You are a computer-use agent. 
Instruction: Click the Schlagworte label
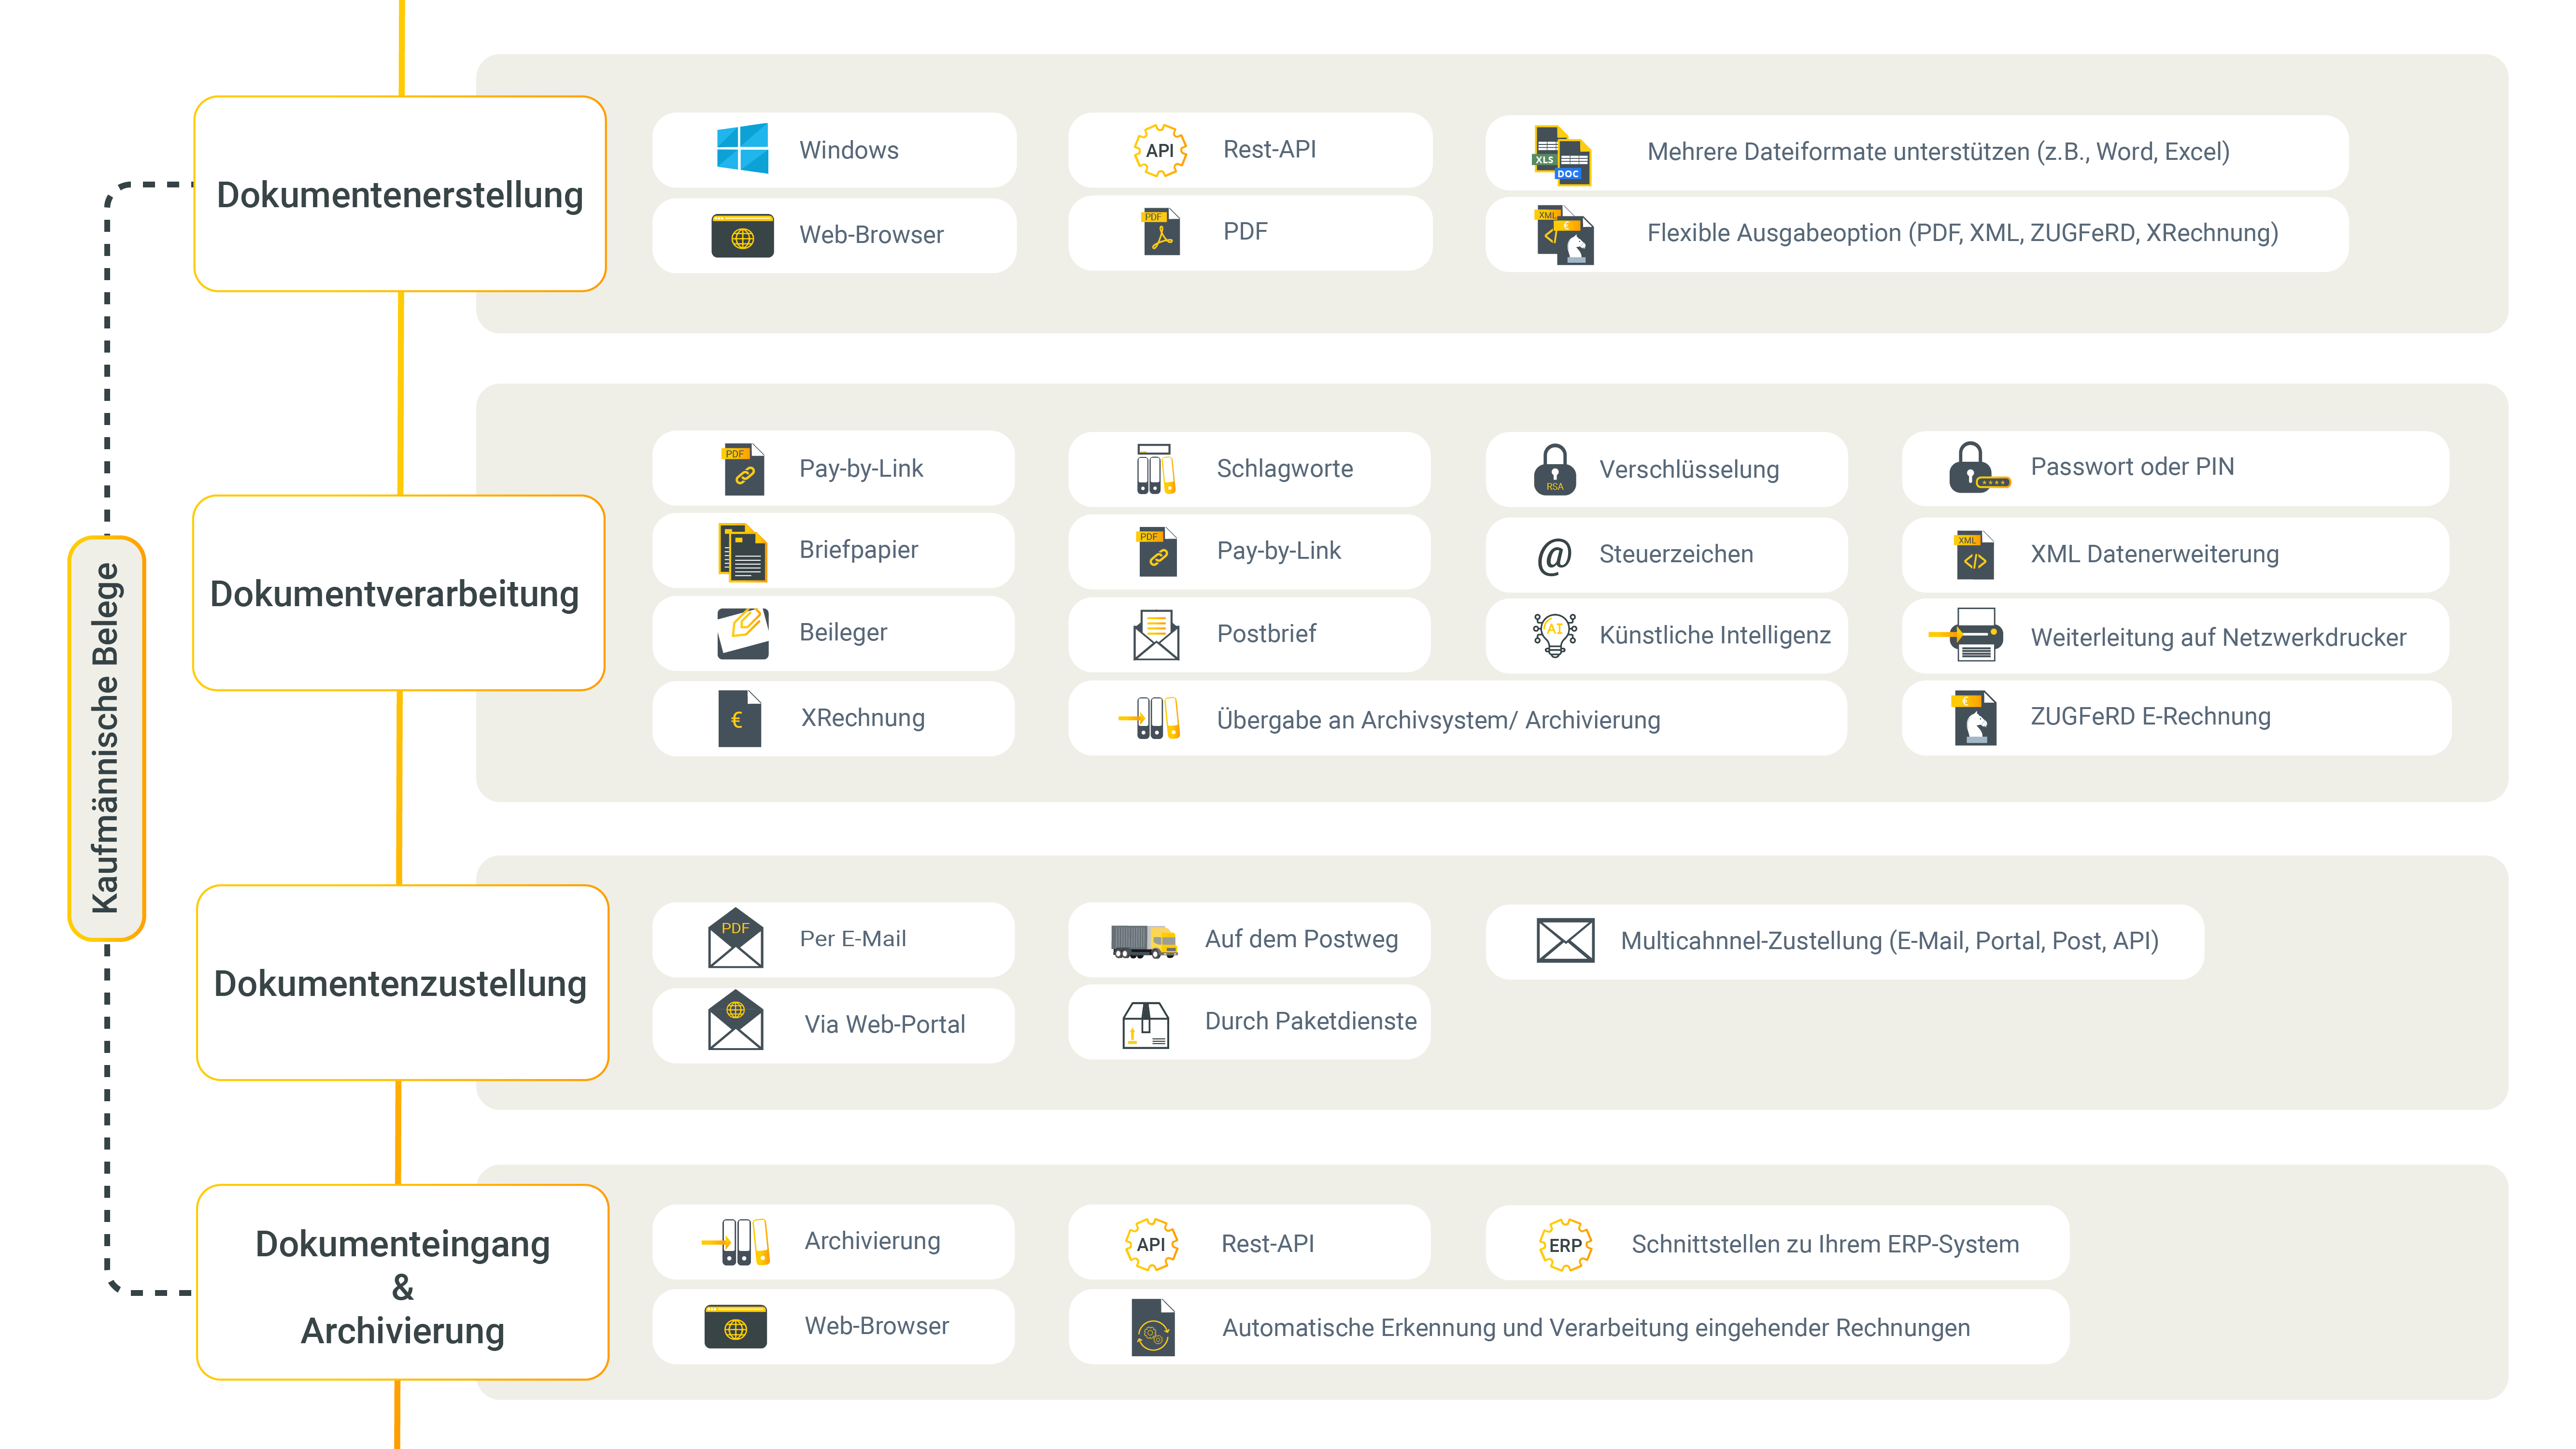1285,469
